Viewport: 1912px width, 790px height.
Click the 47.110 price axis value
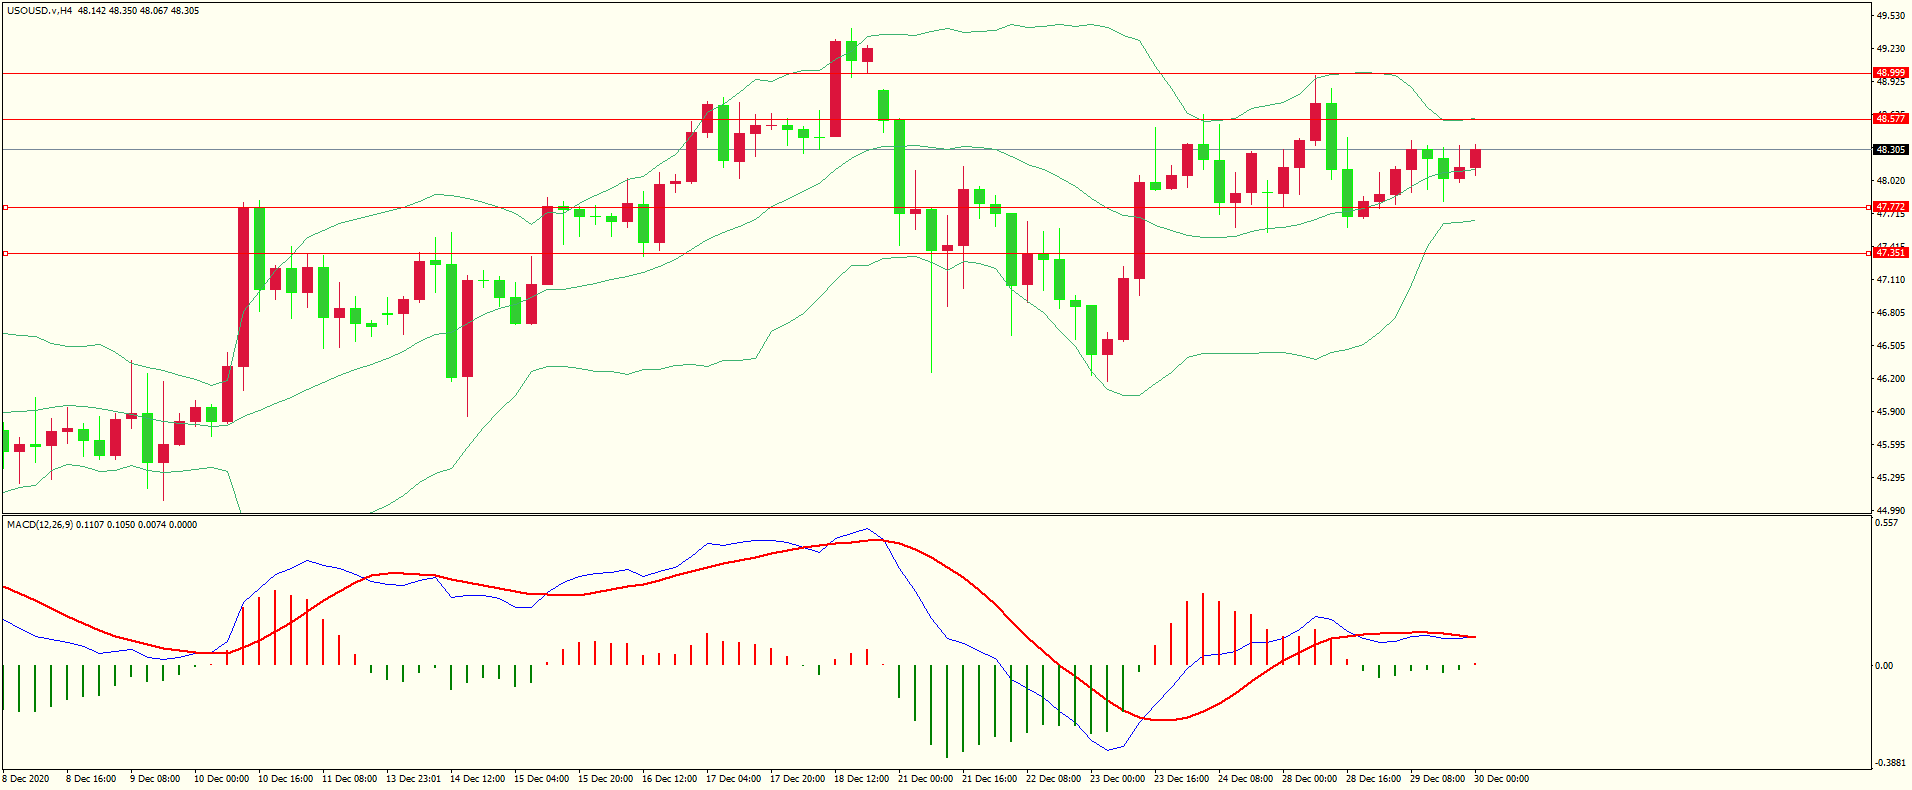tap(1890, 280)
